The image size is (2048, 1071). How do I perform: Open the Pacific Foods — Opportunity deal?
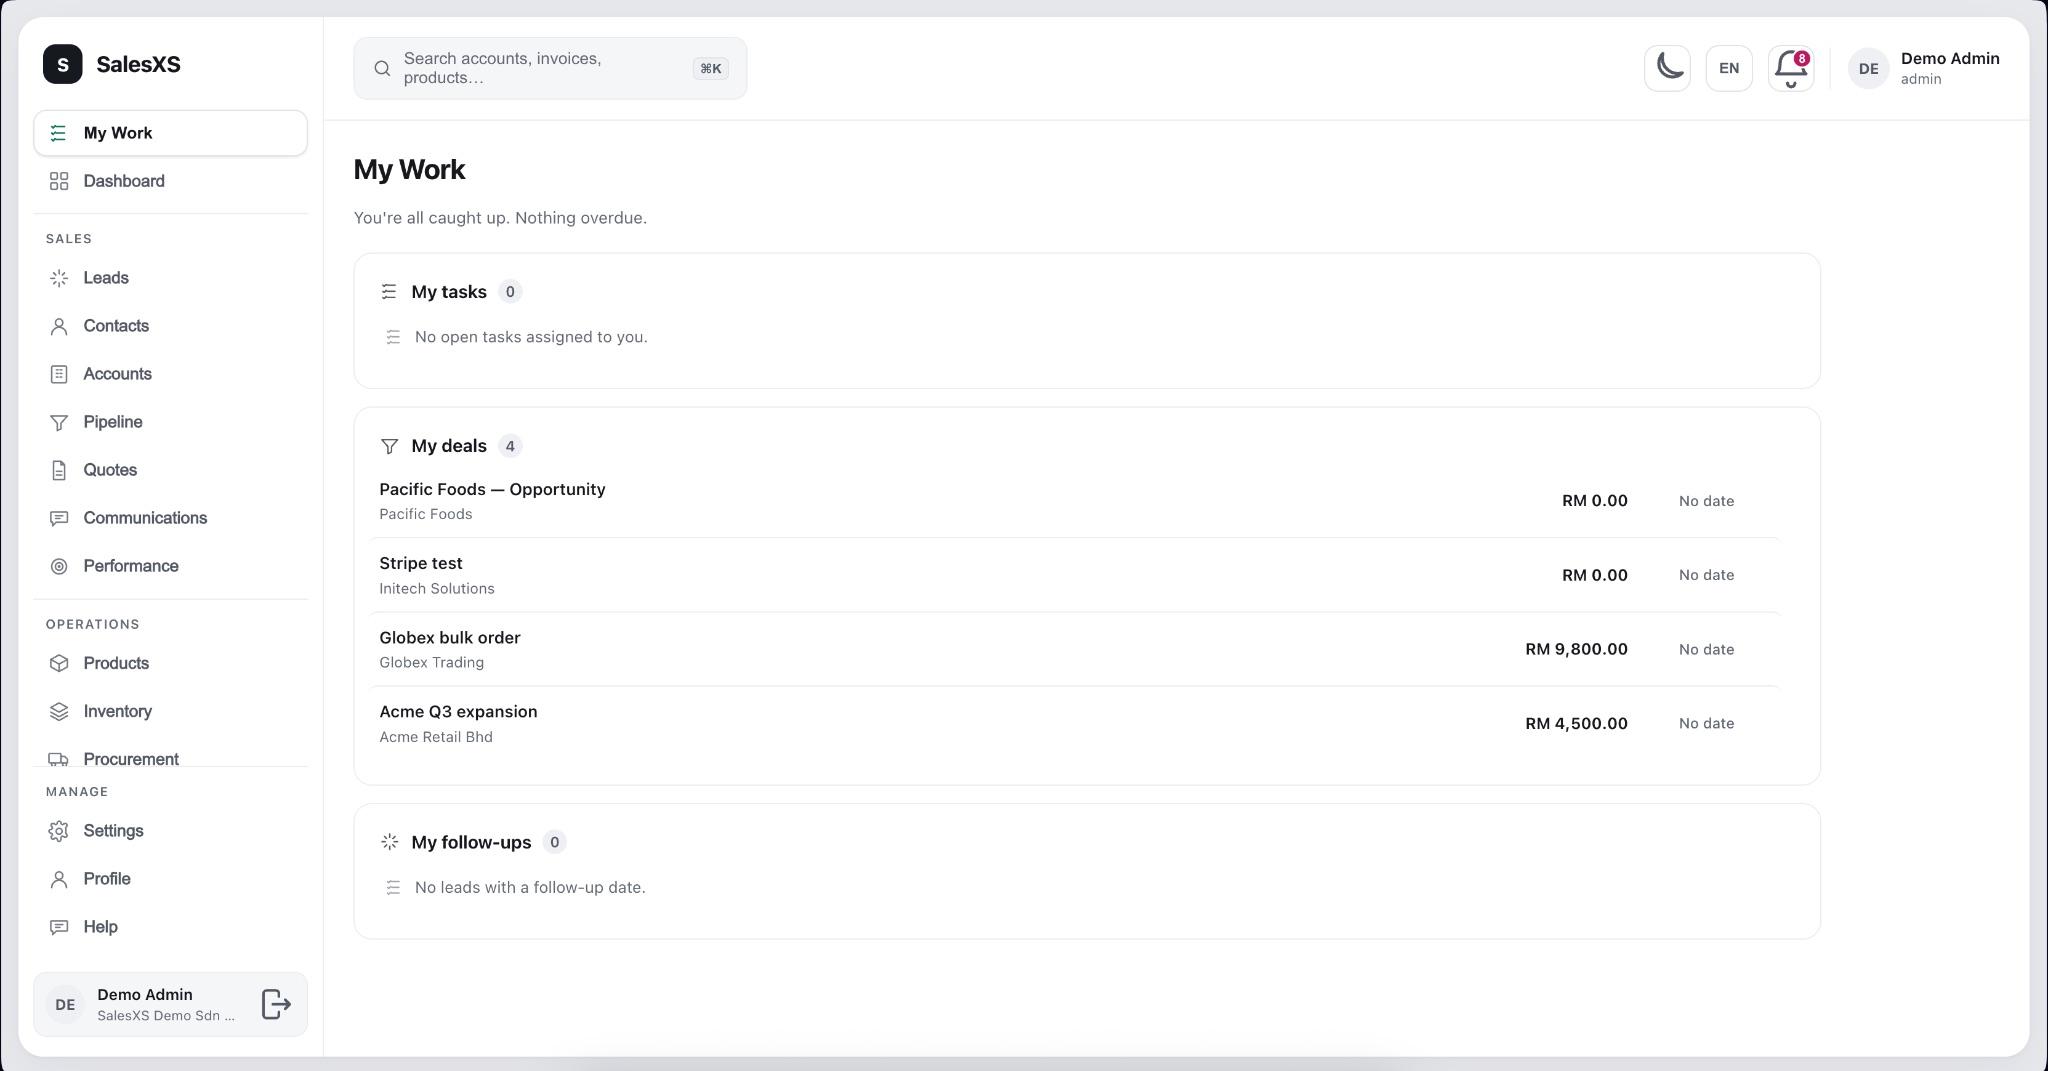point(1075,501)
